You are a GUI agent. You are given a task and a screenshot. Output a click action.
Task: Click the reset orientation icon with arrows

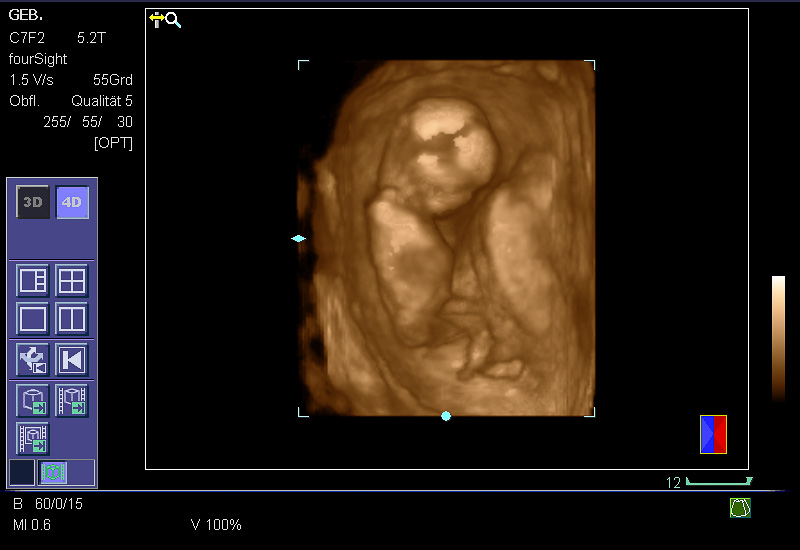(33, 360)
